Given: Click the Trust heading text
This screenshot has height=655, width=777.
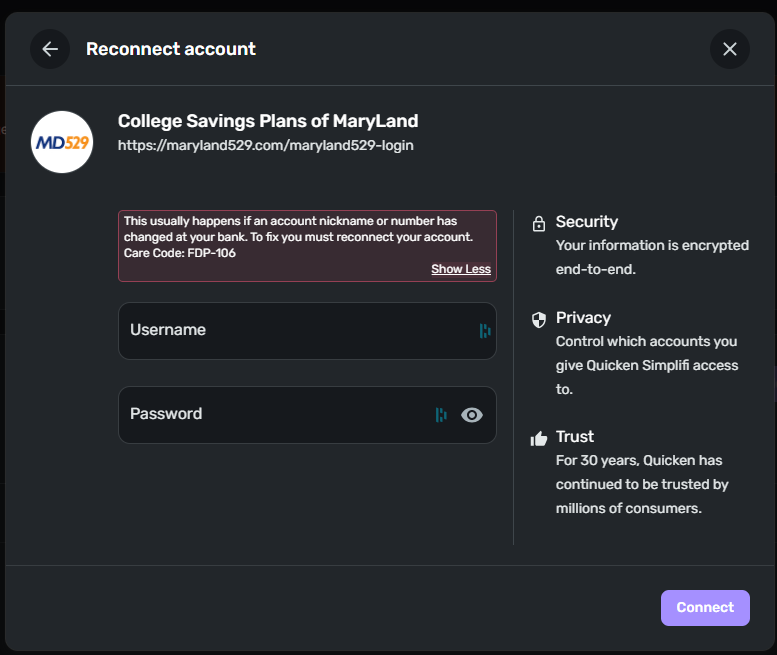Looking at the screenshot, I should pyautogui.click(x=575, y=437).
